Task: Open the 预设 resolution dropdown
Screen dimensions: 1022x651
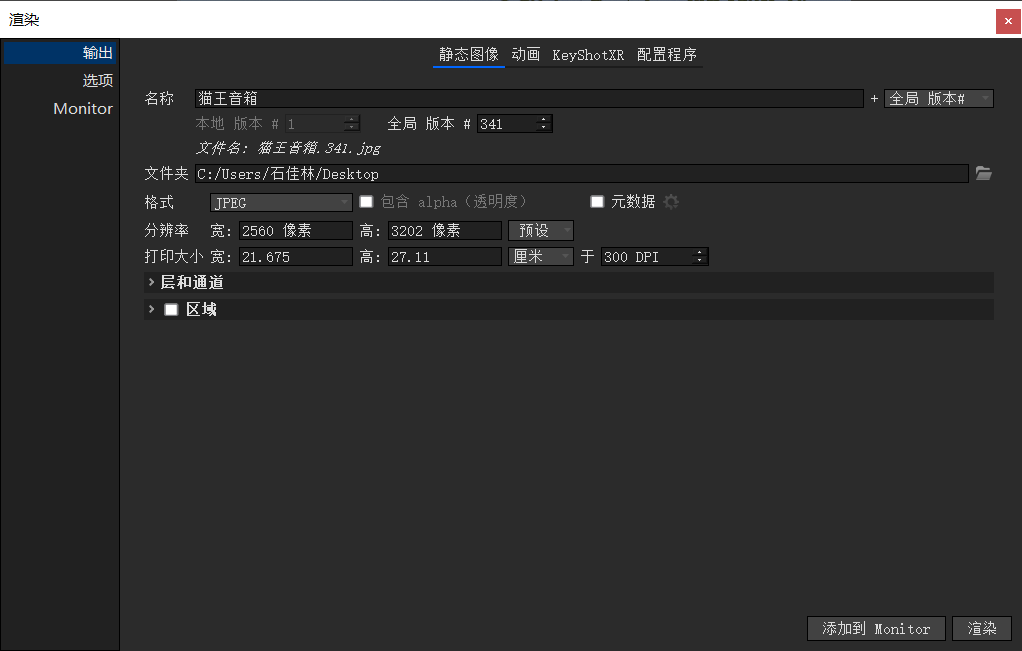Action: point(540,229)
